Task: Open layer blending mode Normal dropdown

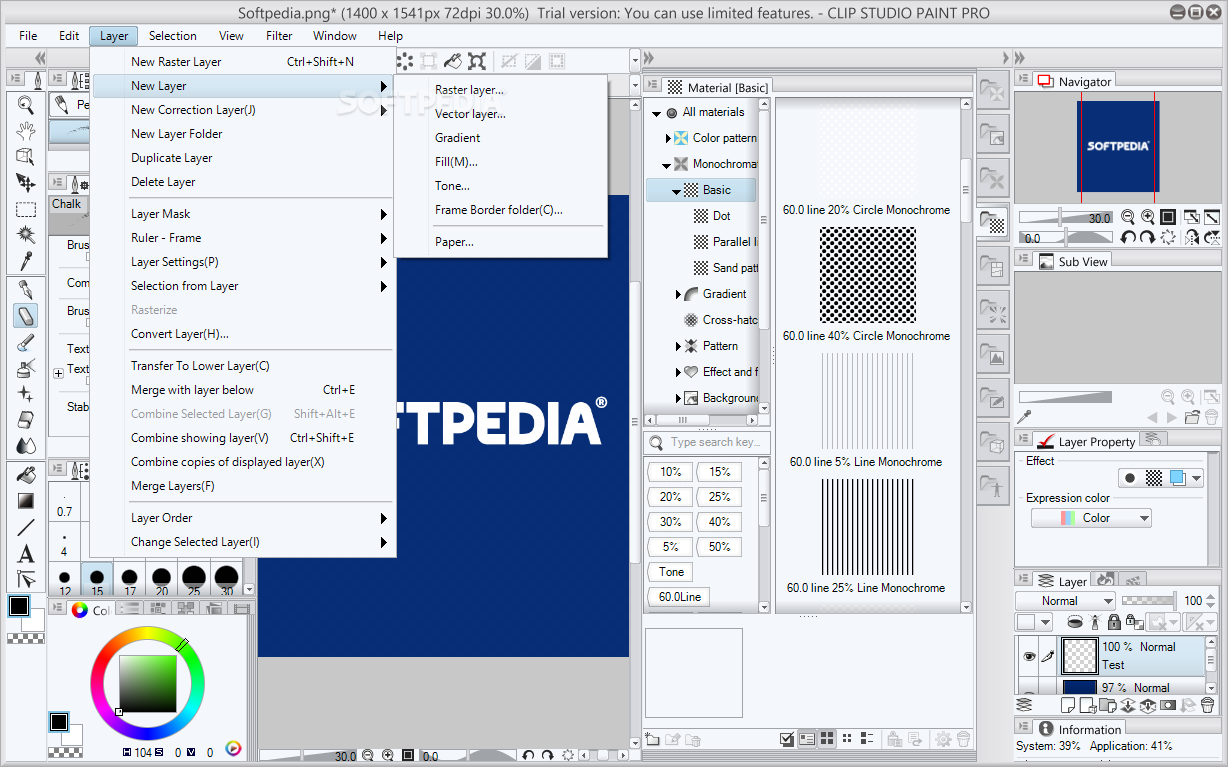Action: coord(1065,601)
